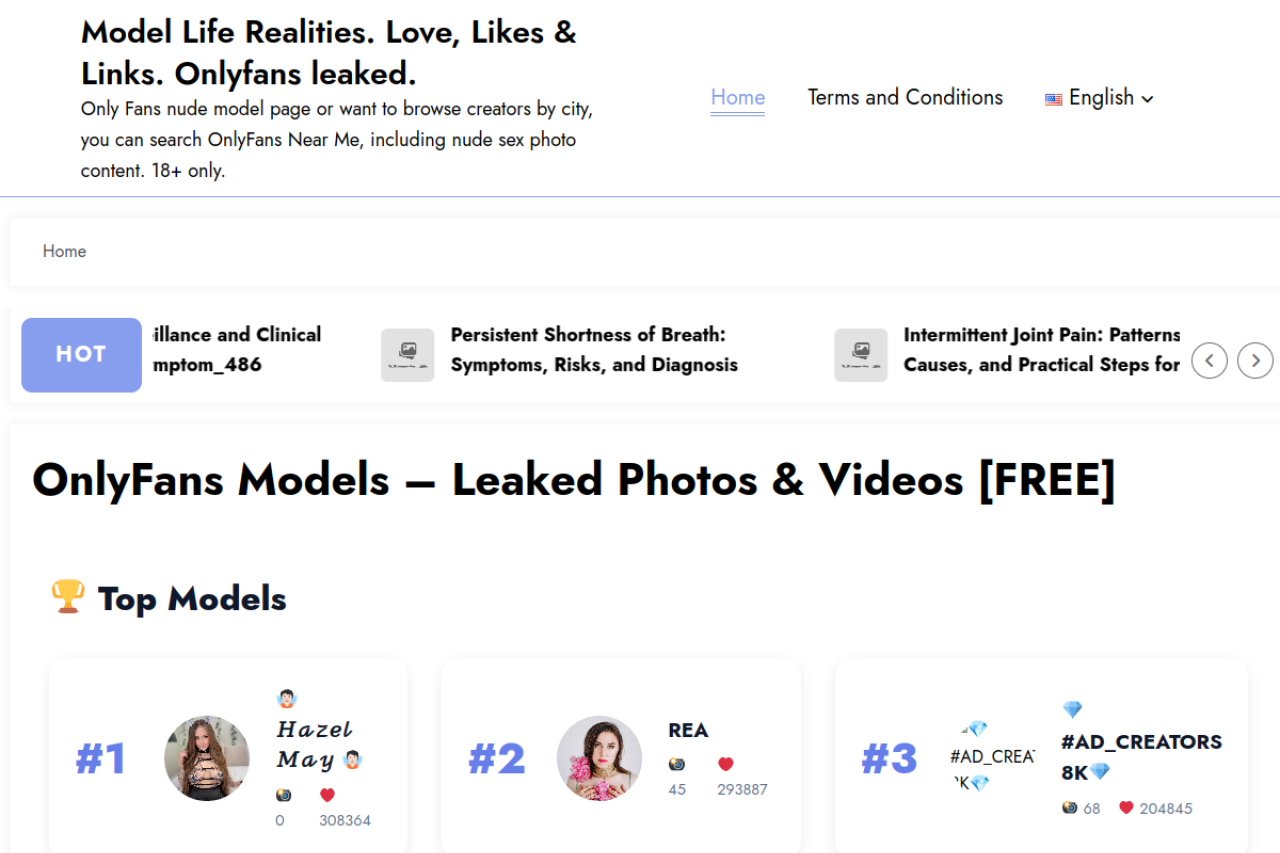Click the US flag language icon
Viewport: 1280px width, 853px height.
[x=1053, y=99]
